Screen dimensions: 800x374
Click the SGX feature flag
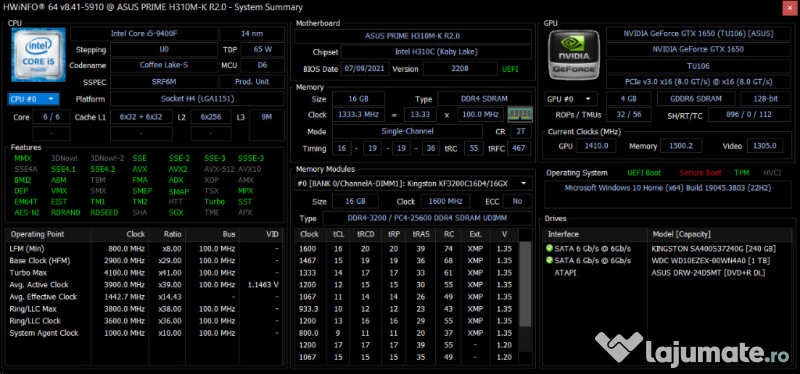tap(176, 212)
